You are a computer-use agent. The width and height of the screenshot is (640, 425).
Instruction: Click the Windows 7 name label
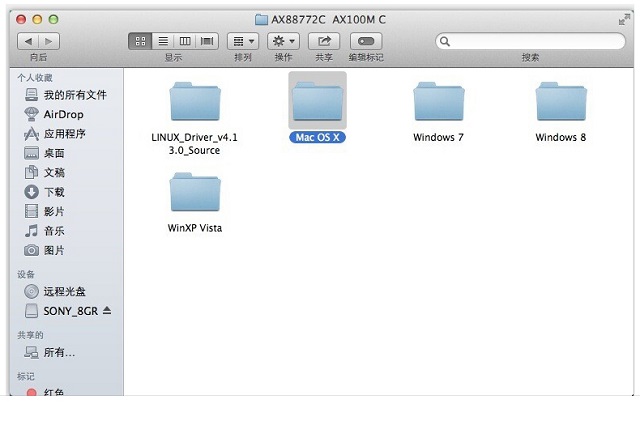(438, 138)
